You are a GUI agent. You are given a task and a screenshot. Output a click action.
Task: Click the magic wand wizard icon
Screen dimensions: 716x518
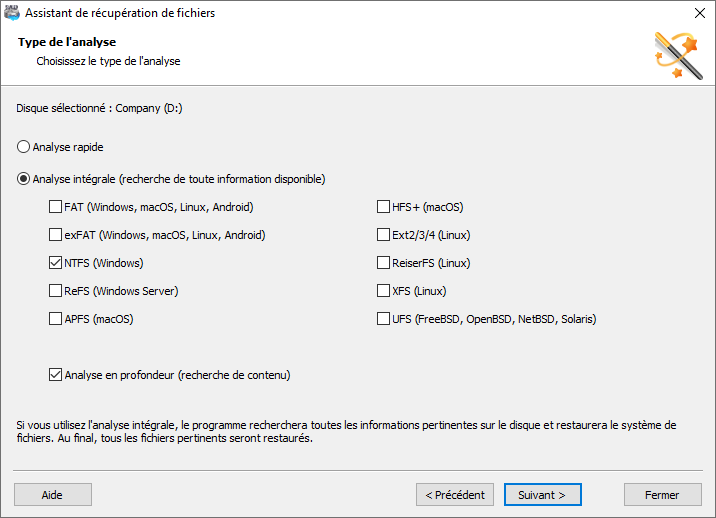coord(679,55)
